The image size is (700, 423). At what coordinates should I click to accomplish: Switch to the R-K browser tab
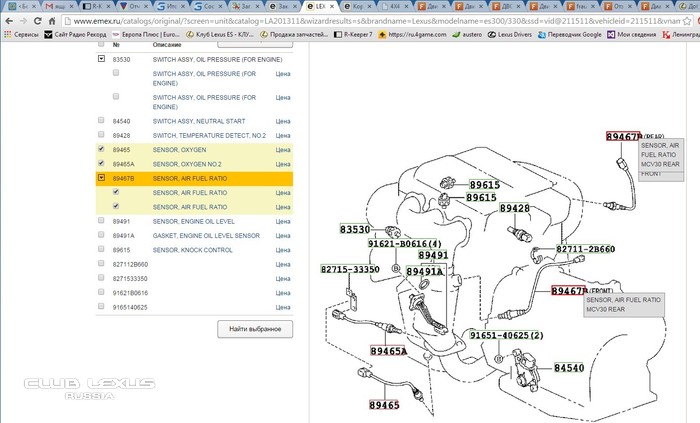pos(96,6)
